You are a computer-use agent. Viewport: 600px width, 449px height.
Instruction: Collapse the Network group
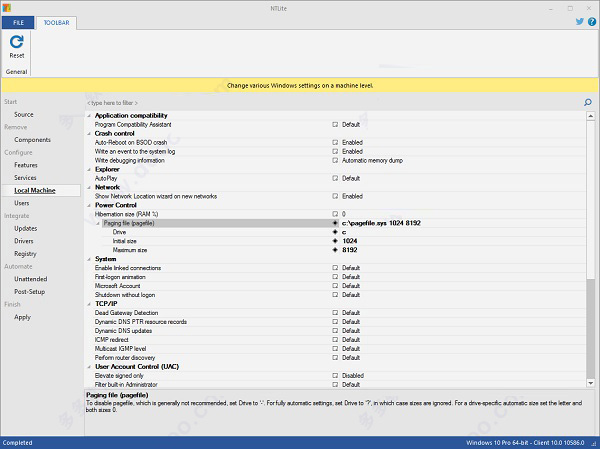89,187
